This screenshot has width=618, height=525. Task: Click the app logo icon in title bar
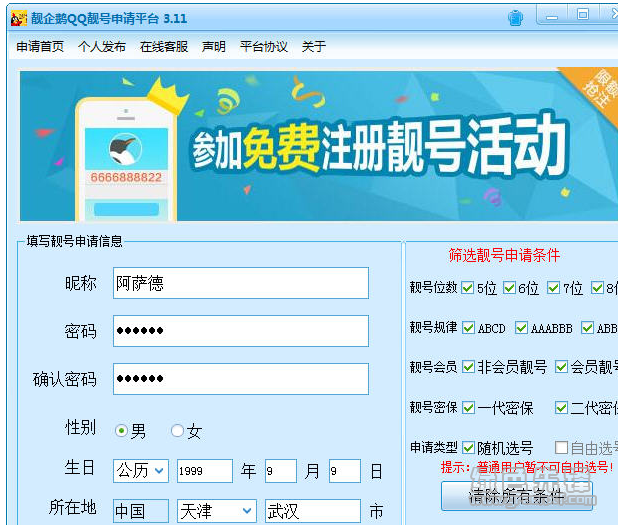(x=19, y=19)
